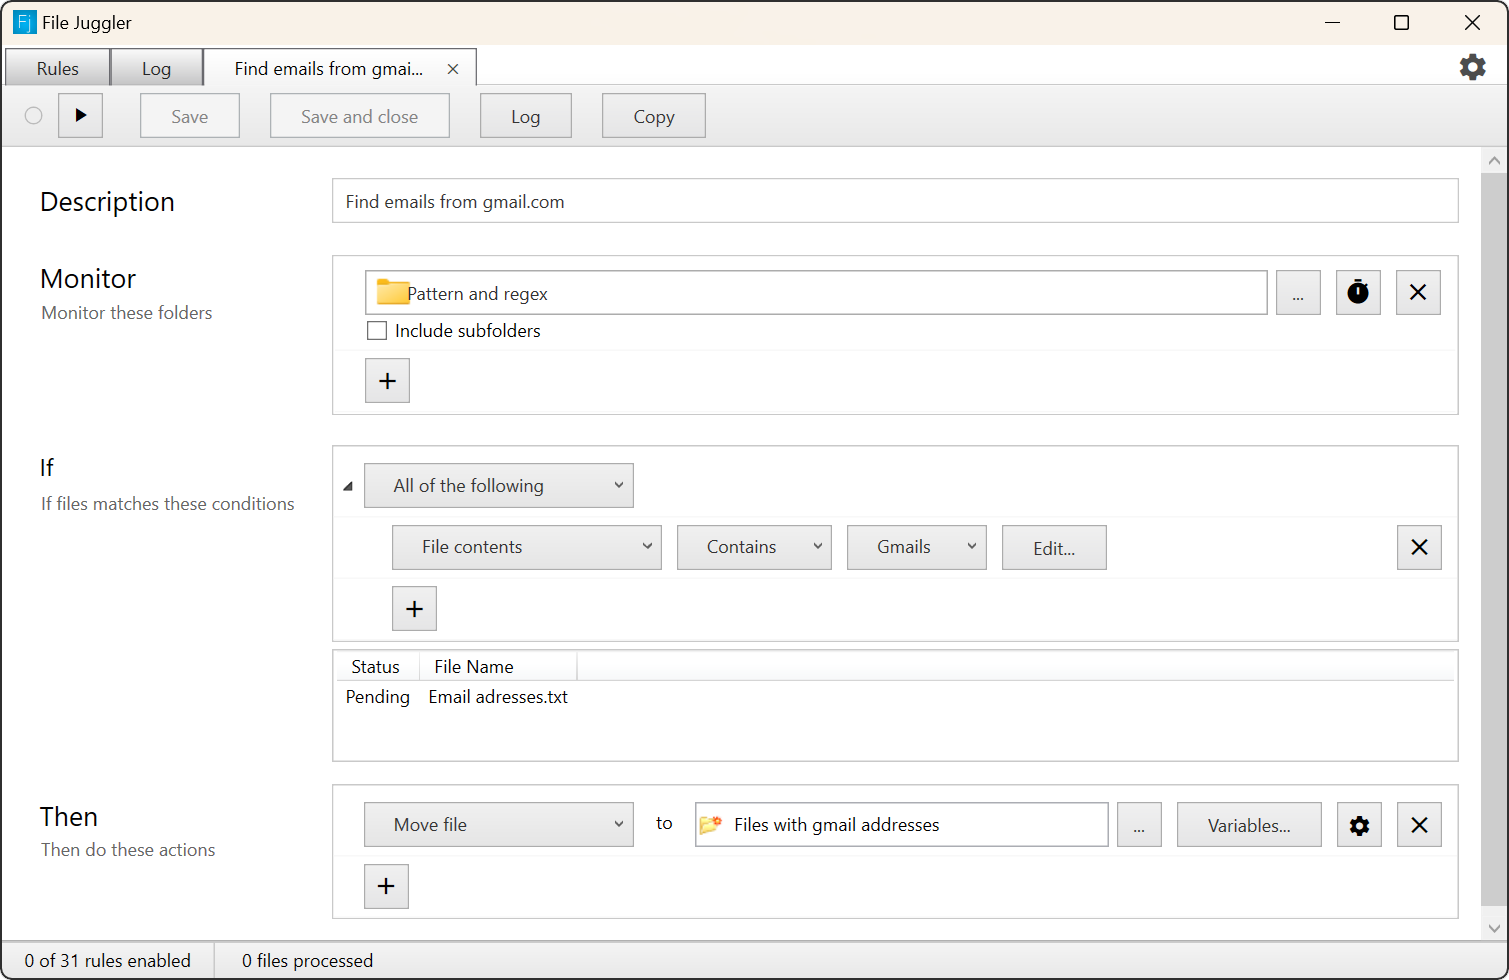Open the Move file action dropdown
Image resolution: width=1509 pixels, height=980 pixels.
[x=499, y=825]
